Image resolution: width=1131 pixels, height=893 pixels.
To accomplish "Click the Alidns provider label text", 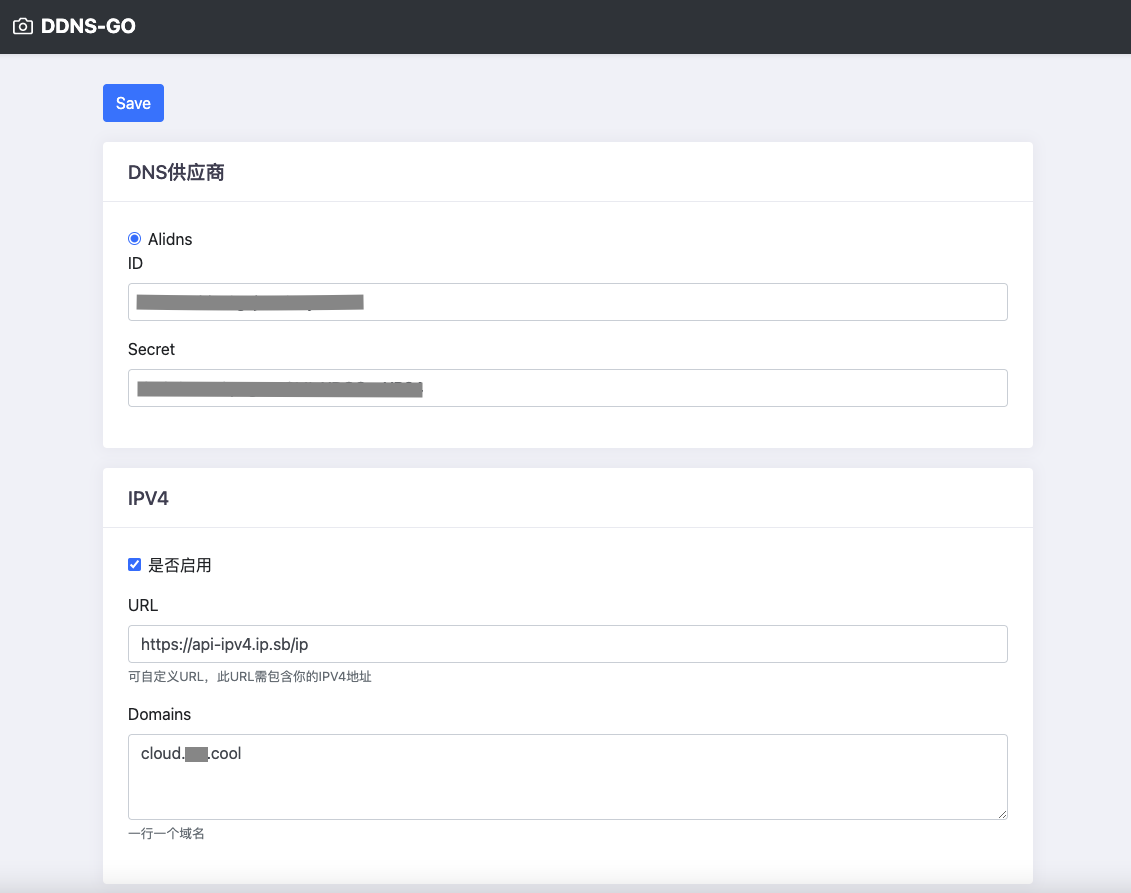I will pos(170,239).
